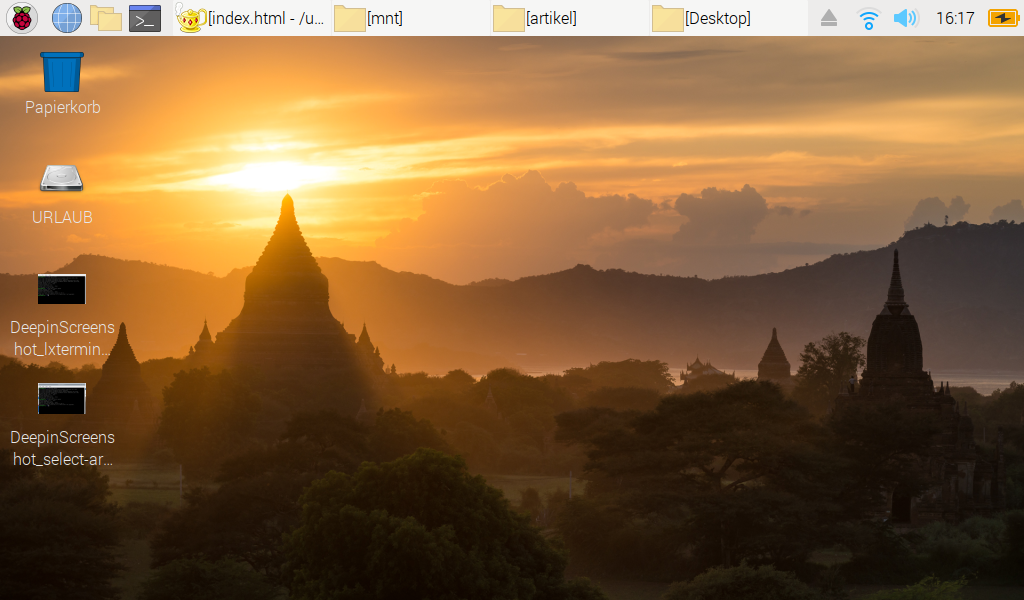1024x600 pixels.
Task: Open the Wi-Fi network list
Action: (x=868, y=18)
